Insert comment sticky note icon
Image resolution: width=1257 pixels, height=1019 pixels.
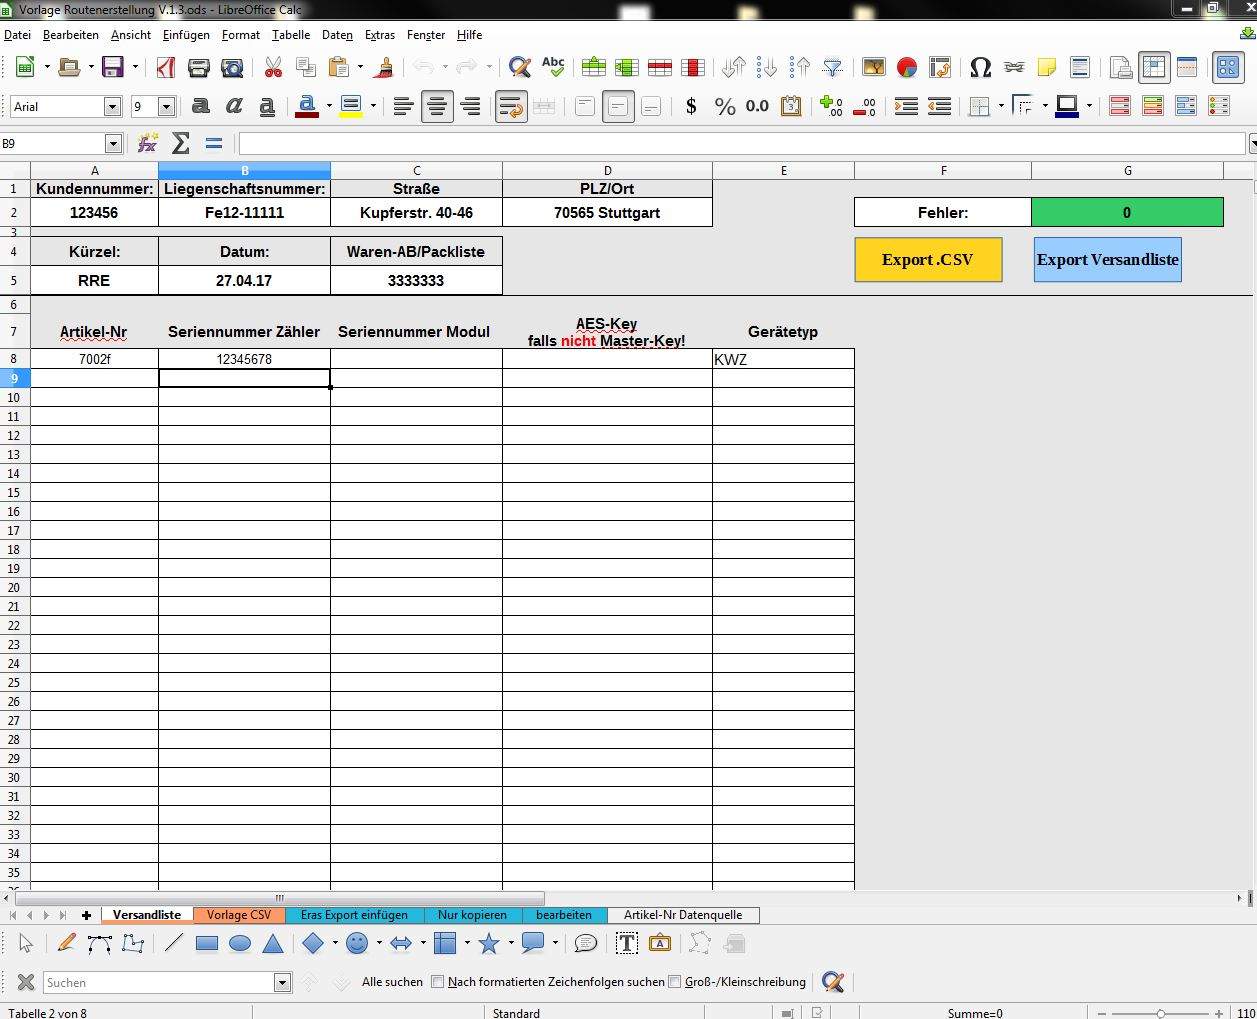(x=1047, y=68)
